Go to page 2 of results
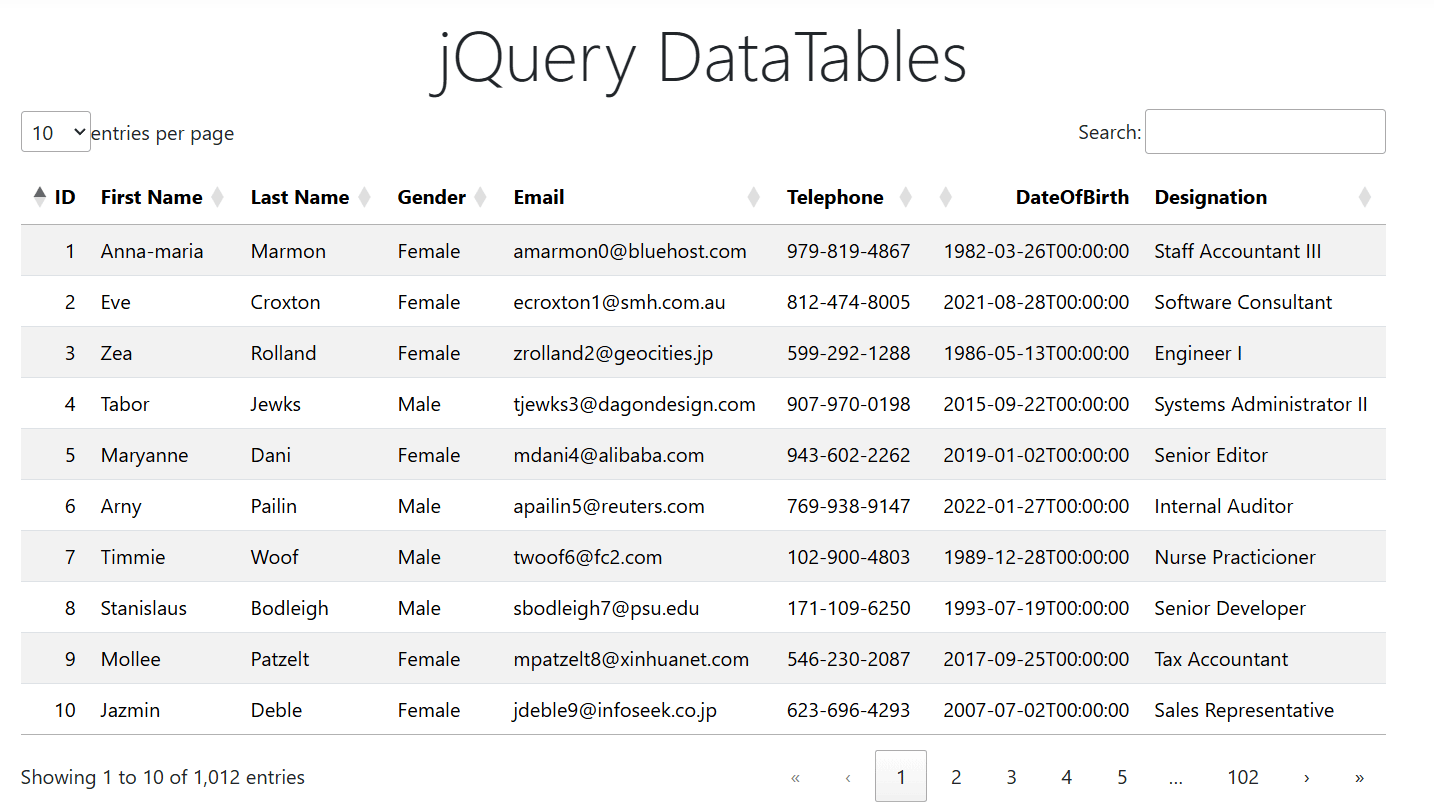Viewport: 1434px width, 810px height. coord(956,776)
